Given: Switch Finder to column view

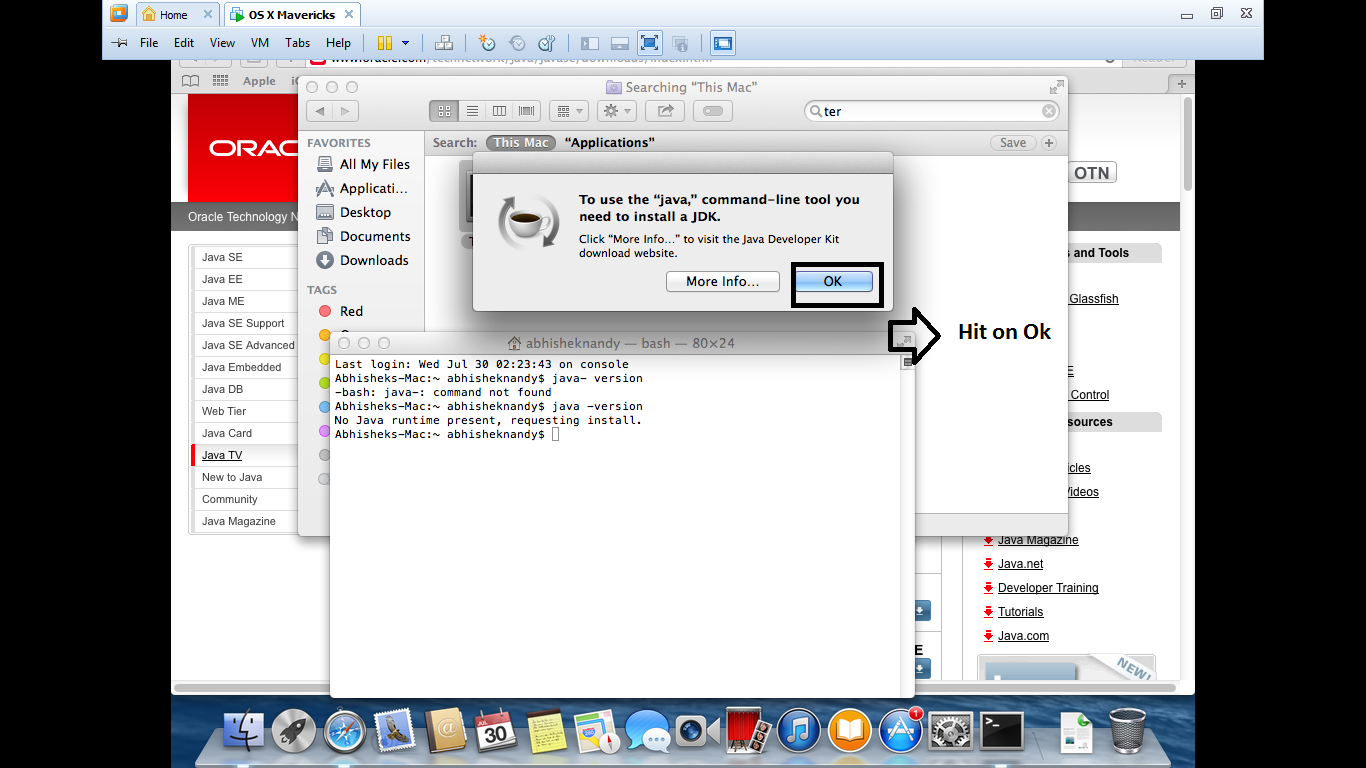Looking at the screenshot, I should (x=499, y=111).
